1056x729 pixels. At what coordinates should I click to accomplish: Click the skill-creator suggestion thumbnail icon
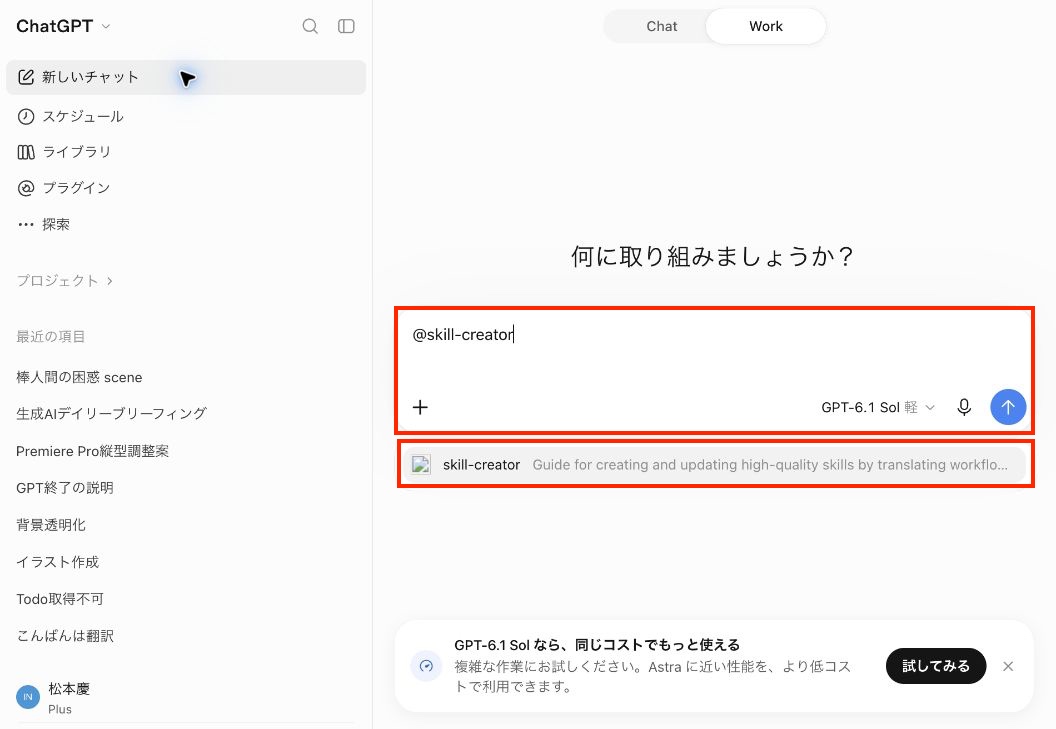[x=421, y=464]
